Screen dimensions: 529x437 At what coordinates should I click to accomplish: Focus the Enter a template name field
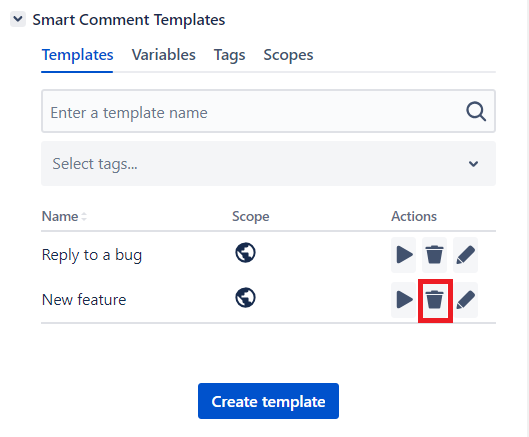pos(268,111)
